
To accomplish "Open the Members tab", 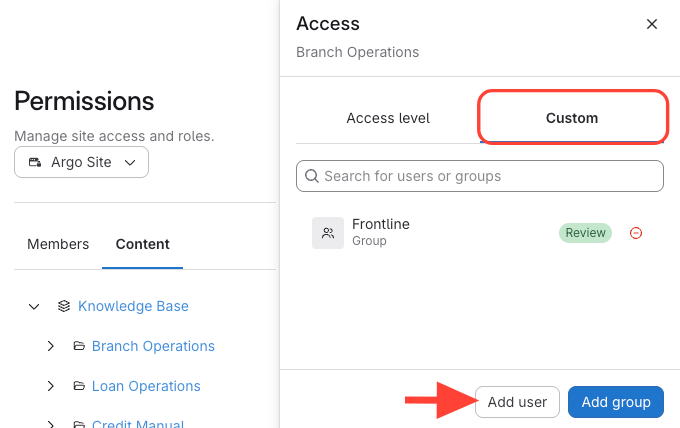I will (x=58, y=244).
